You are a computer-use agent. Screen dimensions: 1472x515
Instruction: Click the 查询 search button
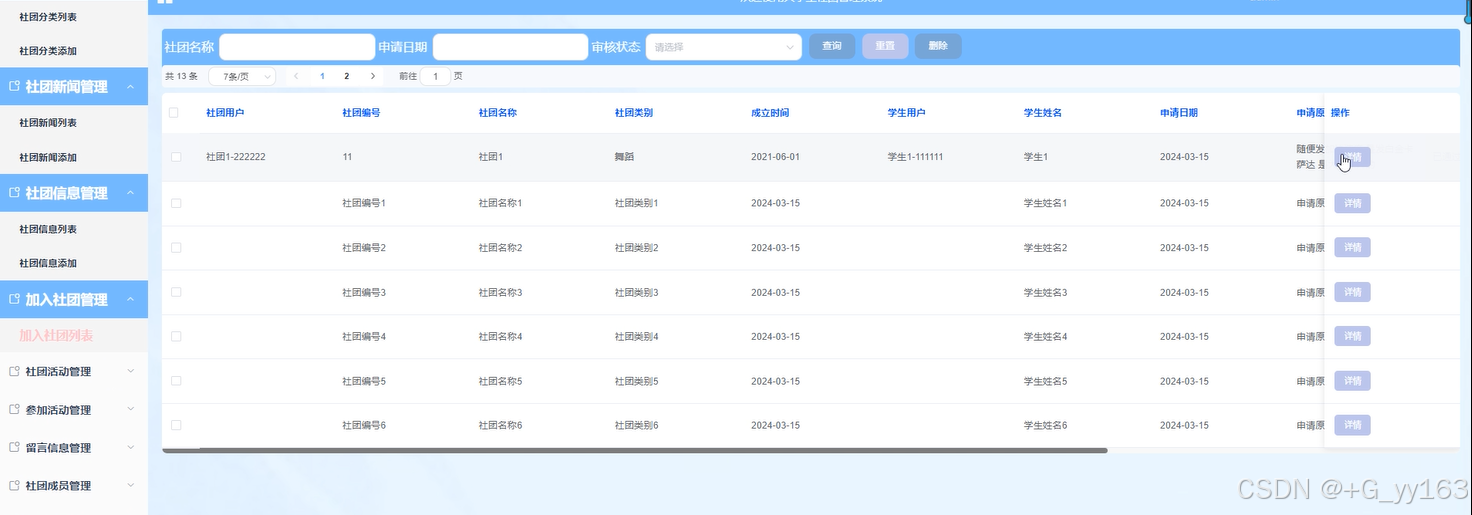pyautogui.click(x=832, y=46)
